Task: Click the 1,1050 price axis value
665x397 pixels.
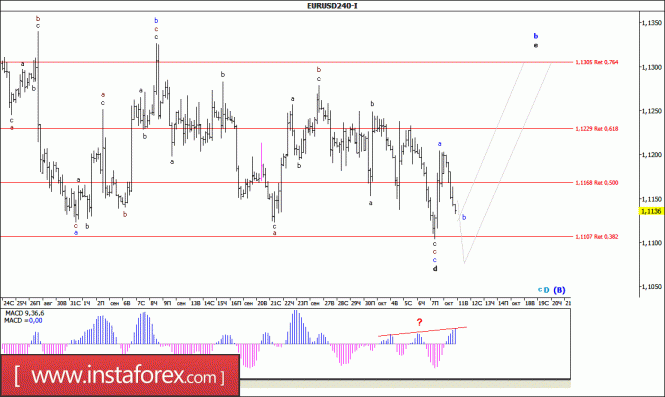Action: 652,287
